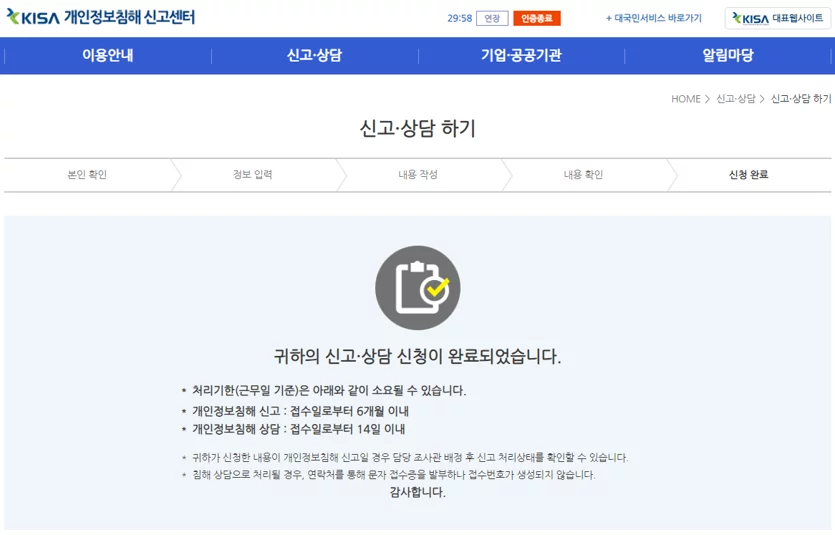Screen dimensions: 835x535
Task: Click the KISA 개인정보침해 신고센터 logo
Action: [101, 17]
